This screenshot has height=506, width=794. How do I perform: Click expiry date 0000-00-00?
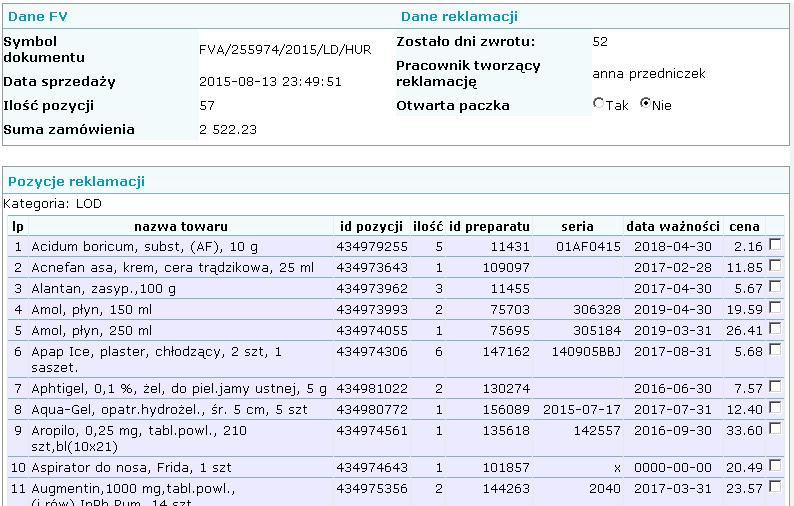click(x=673, y=468)
